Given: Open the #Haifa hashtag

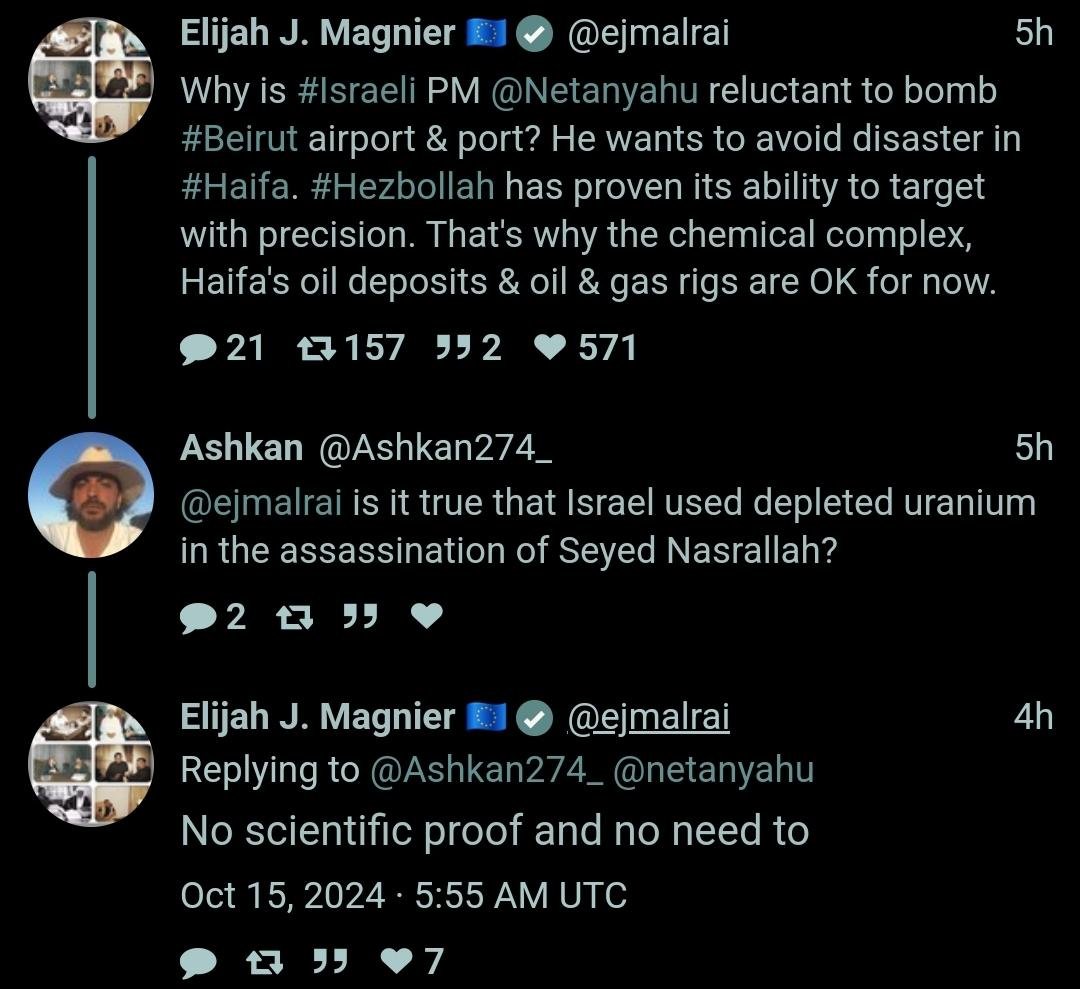Looking at the screenshot, I should [x=234, y=186].
